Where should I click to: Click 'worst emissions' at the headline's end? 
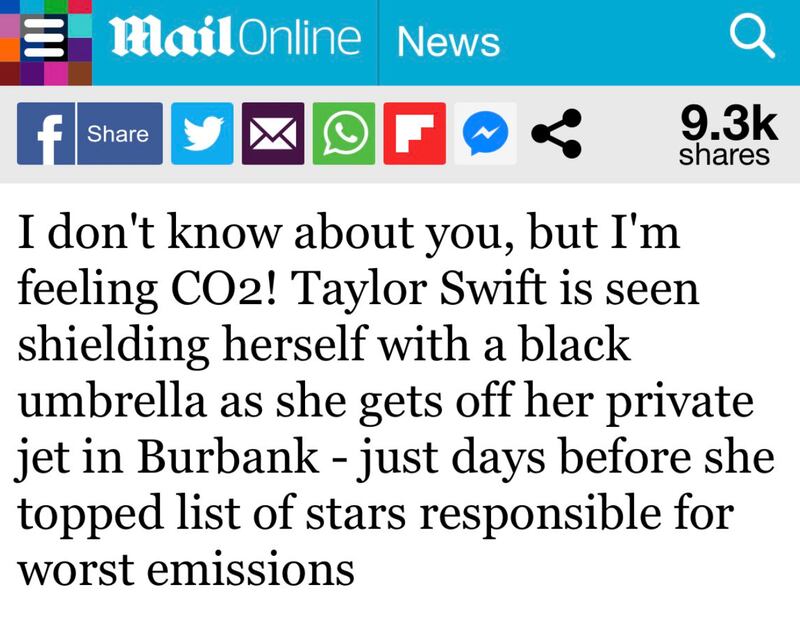coord(188,569)
